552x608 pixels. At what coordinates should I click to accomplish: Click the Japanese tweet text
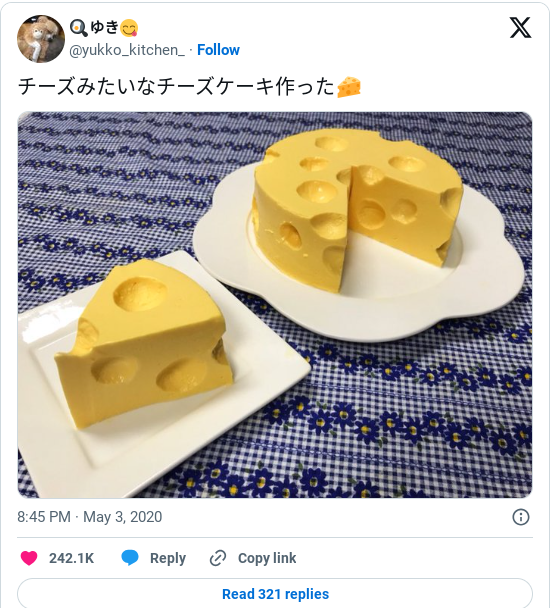coord(176,86)
